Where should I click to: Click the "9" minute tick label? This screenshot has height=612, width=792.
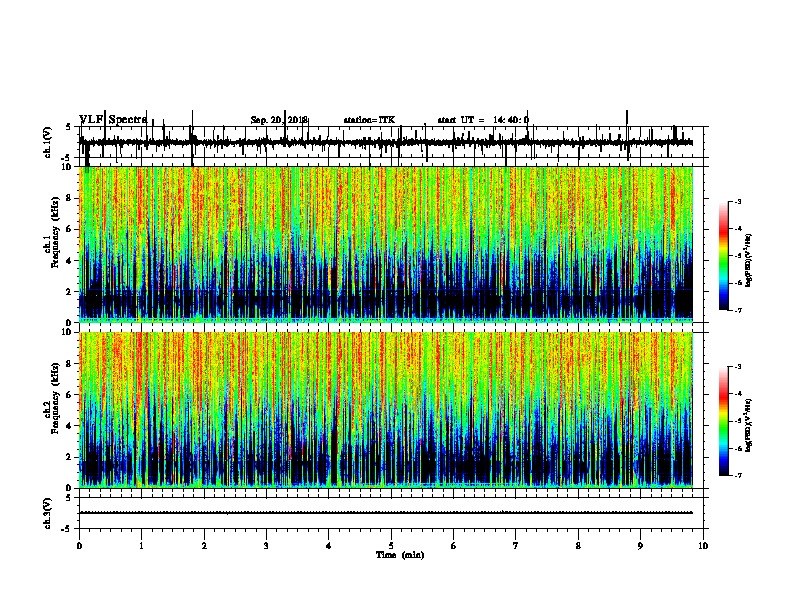point(640,546)
